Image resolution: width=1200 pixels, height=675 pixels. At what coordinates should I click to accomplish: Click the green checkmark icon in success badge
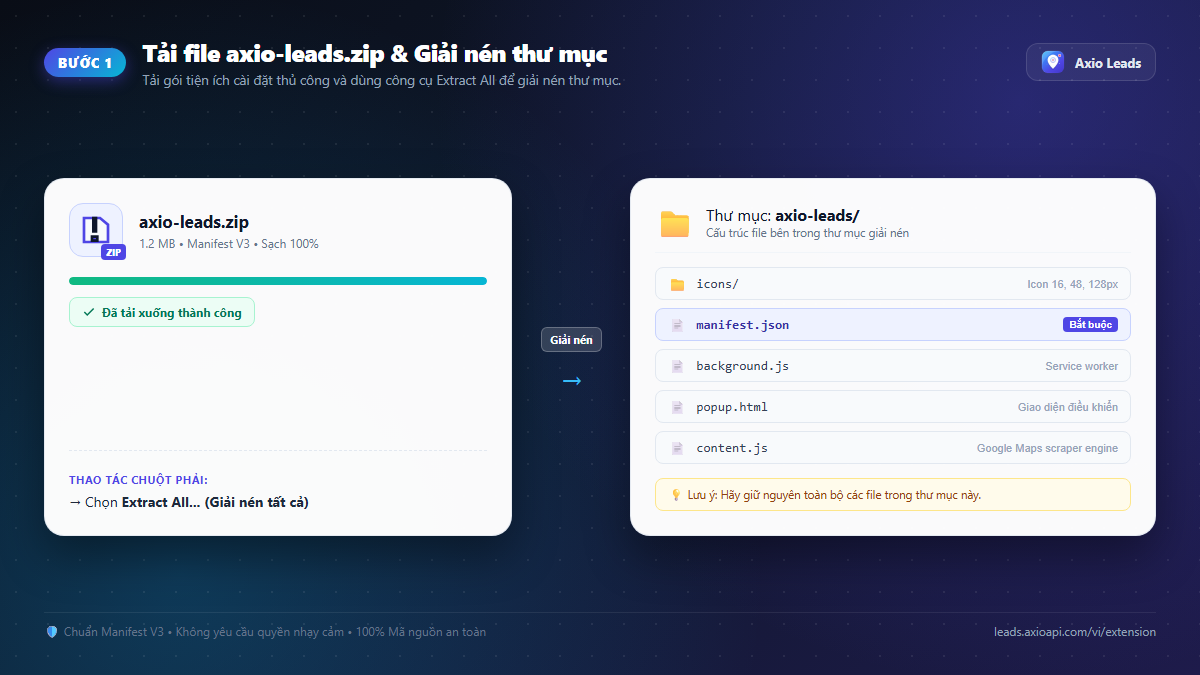89,313
